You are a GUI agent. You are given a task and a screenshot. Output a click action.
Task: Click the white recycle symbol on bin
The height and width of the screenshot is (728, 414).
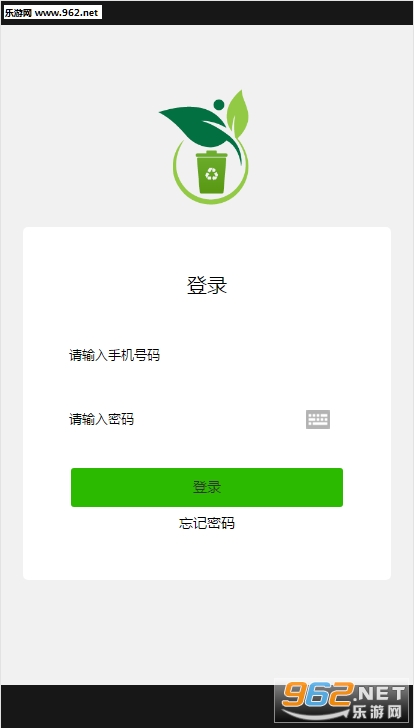pos(212,174)
